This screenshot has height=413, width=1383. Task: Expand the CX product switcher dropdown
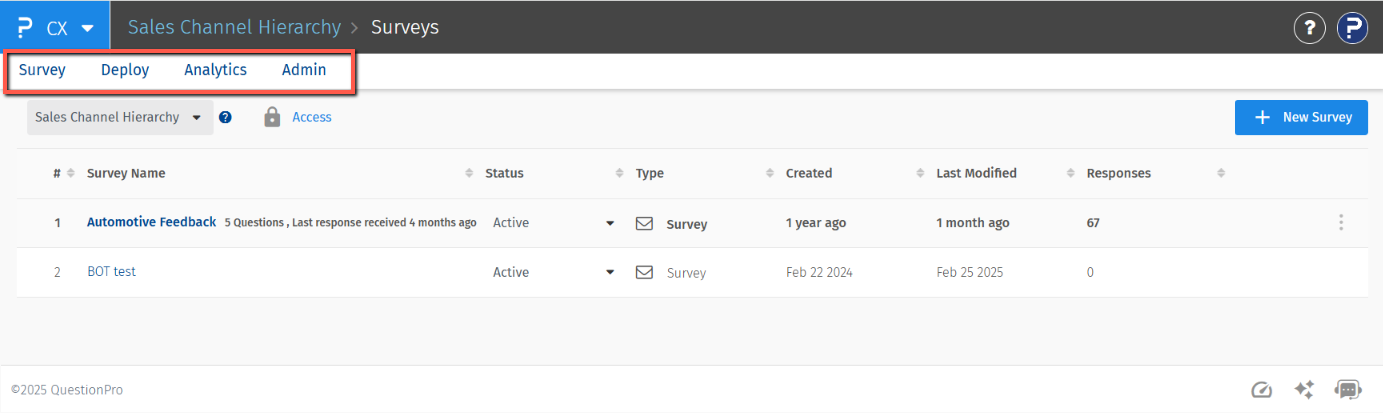(88, 28)
